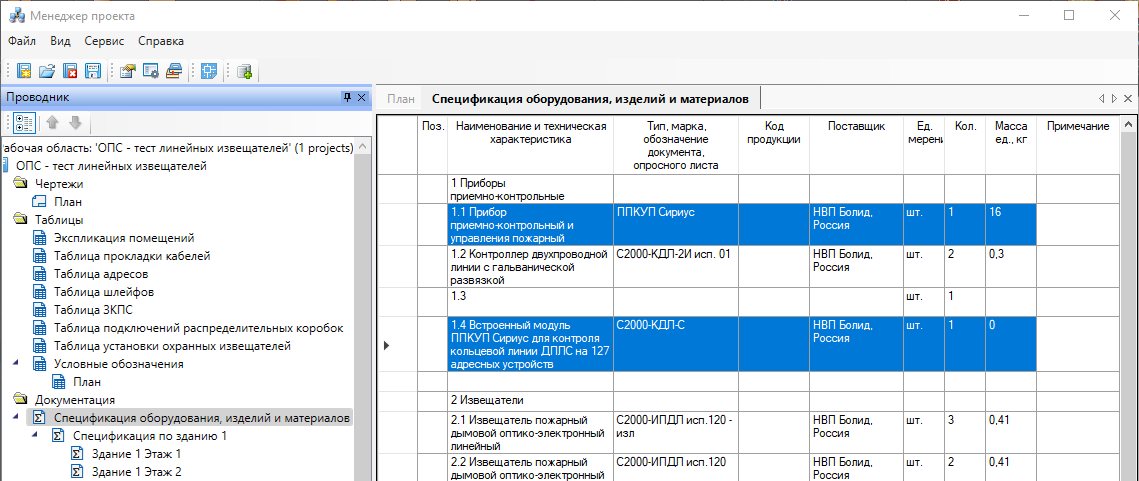Click the С2000-ИПДЛ исп.120 - изл cell
Viewport: 1139px width, 481px height.
(x=676, y=432)
